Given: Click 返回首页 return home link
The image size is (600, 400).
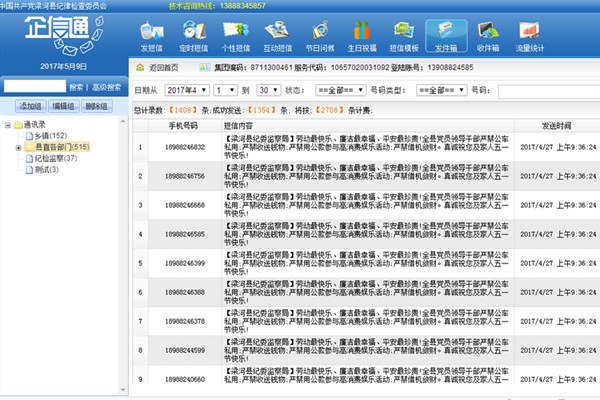Looking at the screenshot, I should tap(163, 67).
